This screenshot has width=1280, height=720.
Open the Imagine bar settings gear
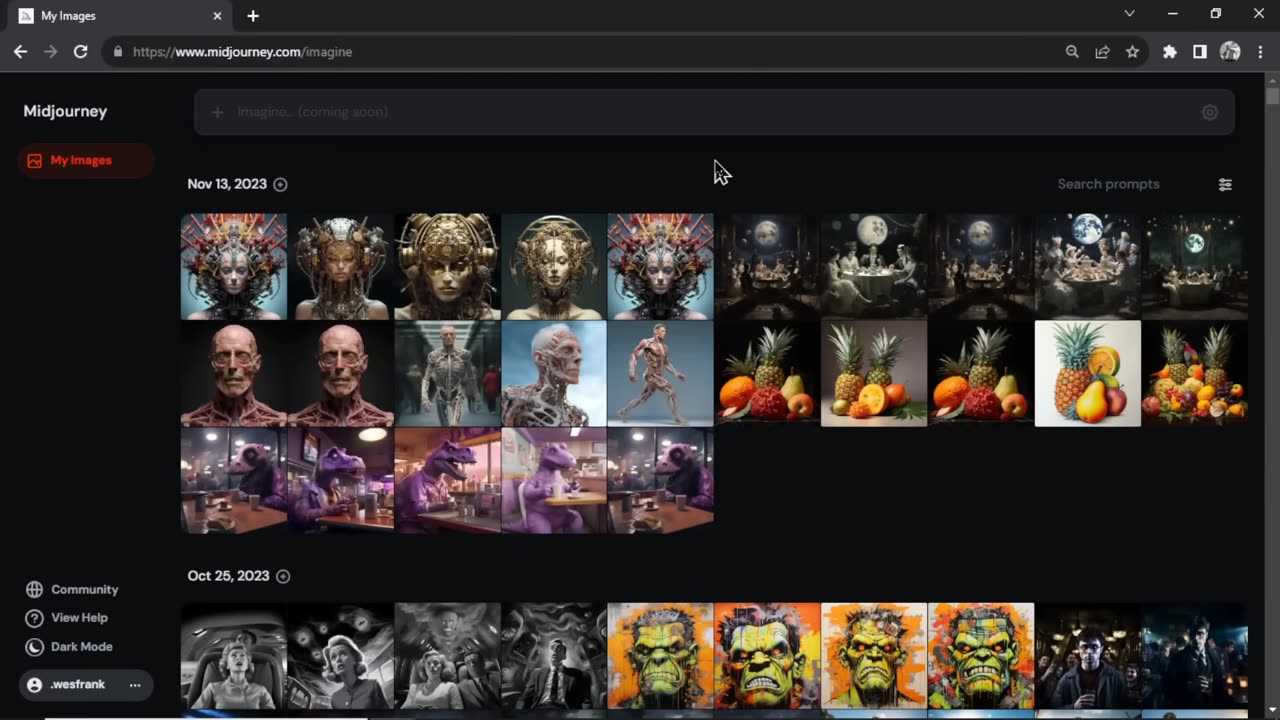click(x=1210, y=112)
